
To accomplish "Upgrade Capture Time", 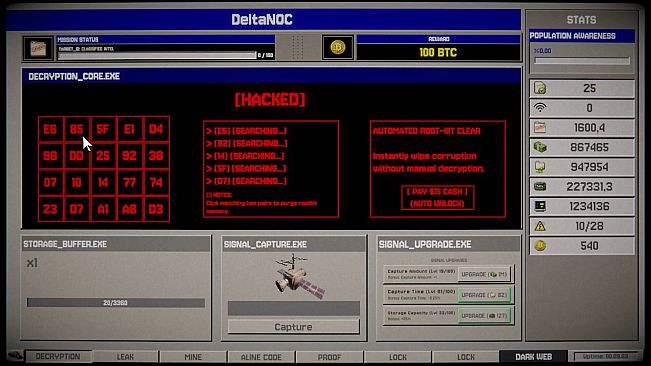I will 484,295.
